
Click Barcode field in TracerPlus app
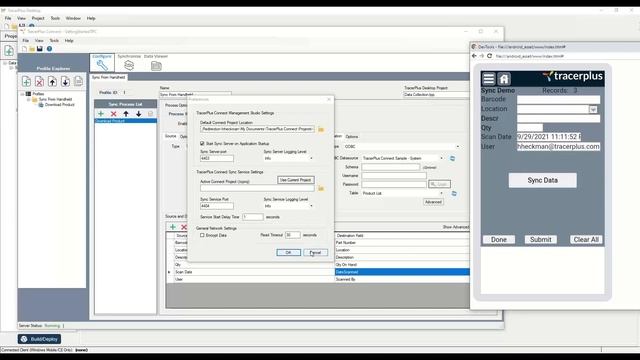tap(558, 99)
